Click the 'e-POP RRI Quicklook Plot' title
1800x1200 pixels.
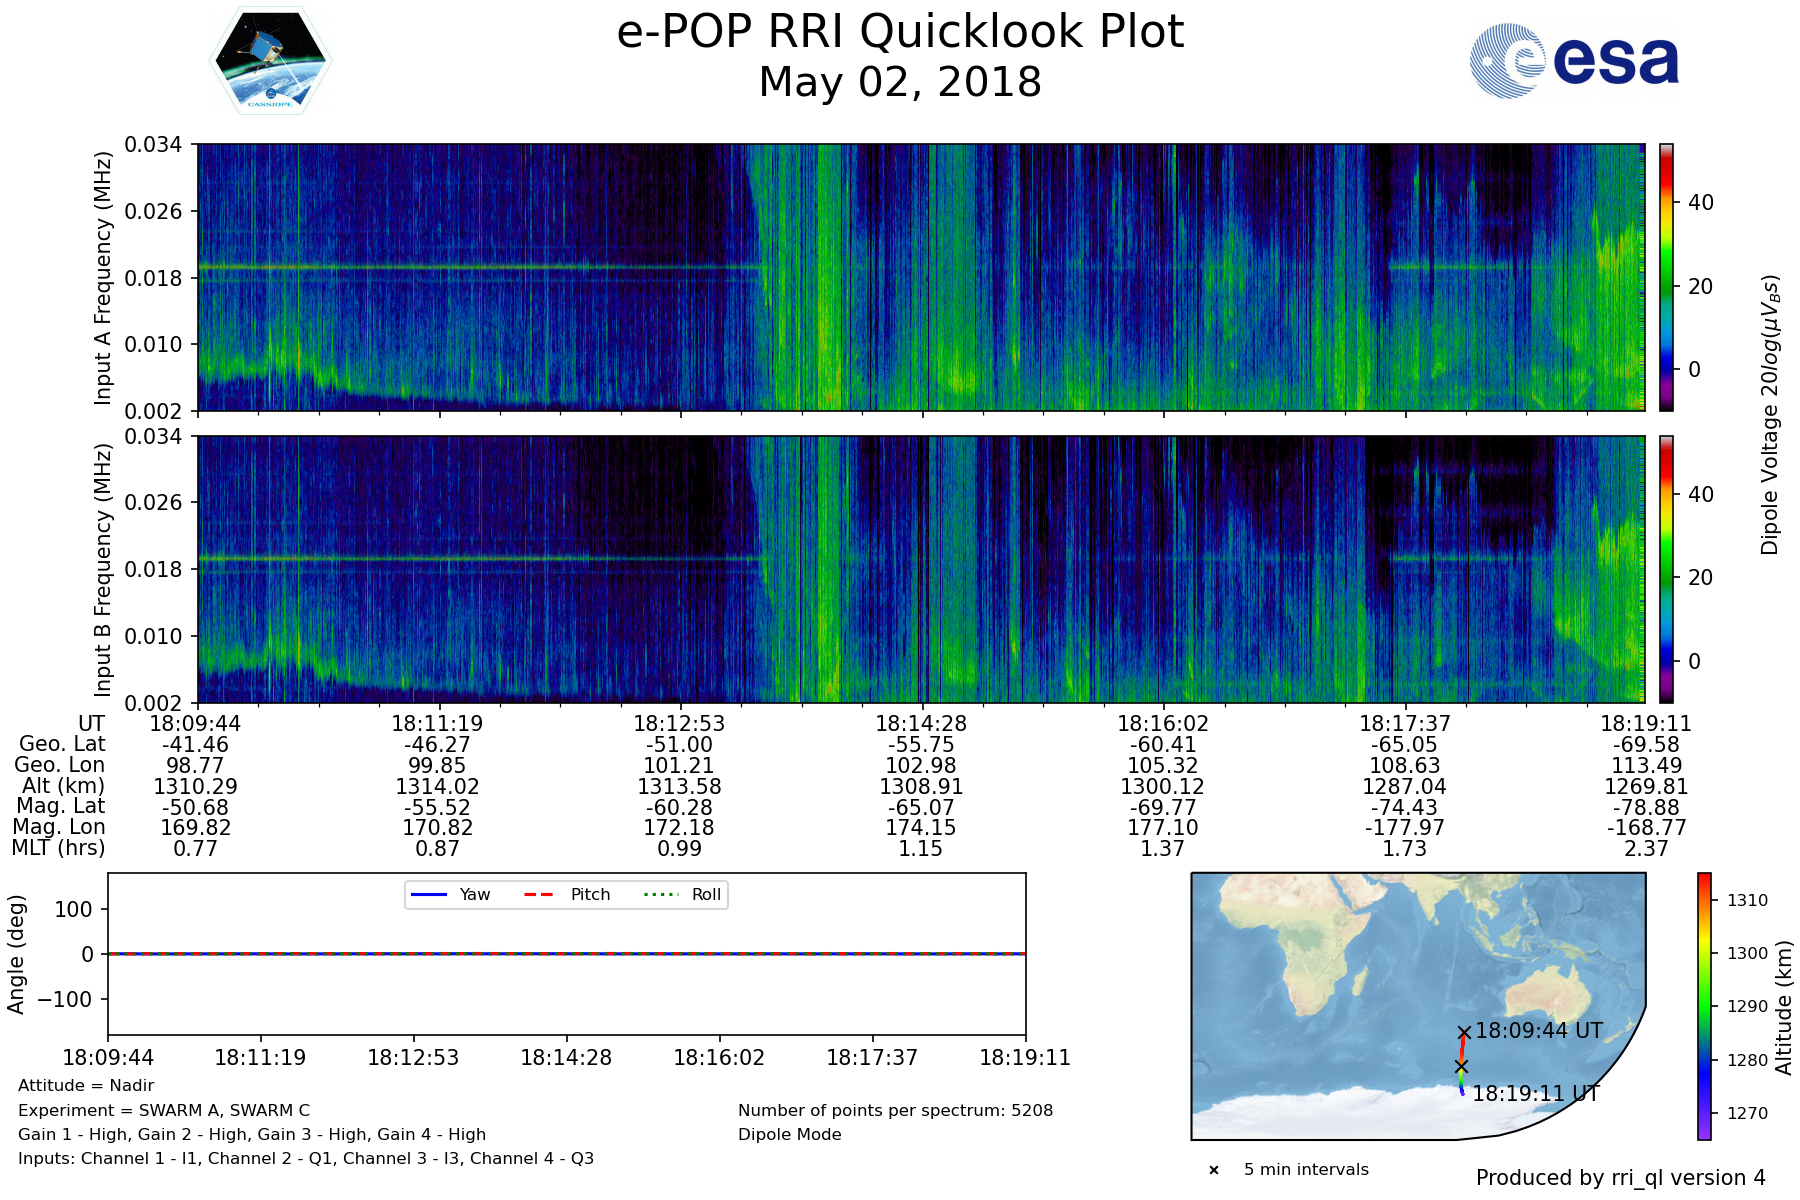coord(900,32)
